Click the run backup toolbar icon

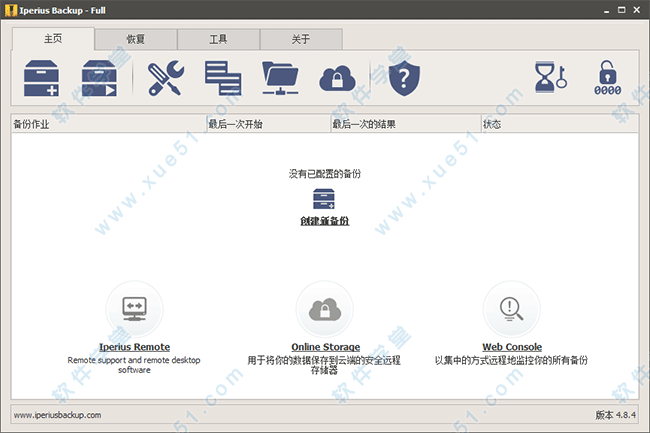coord(99,78)
